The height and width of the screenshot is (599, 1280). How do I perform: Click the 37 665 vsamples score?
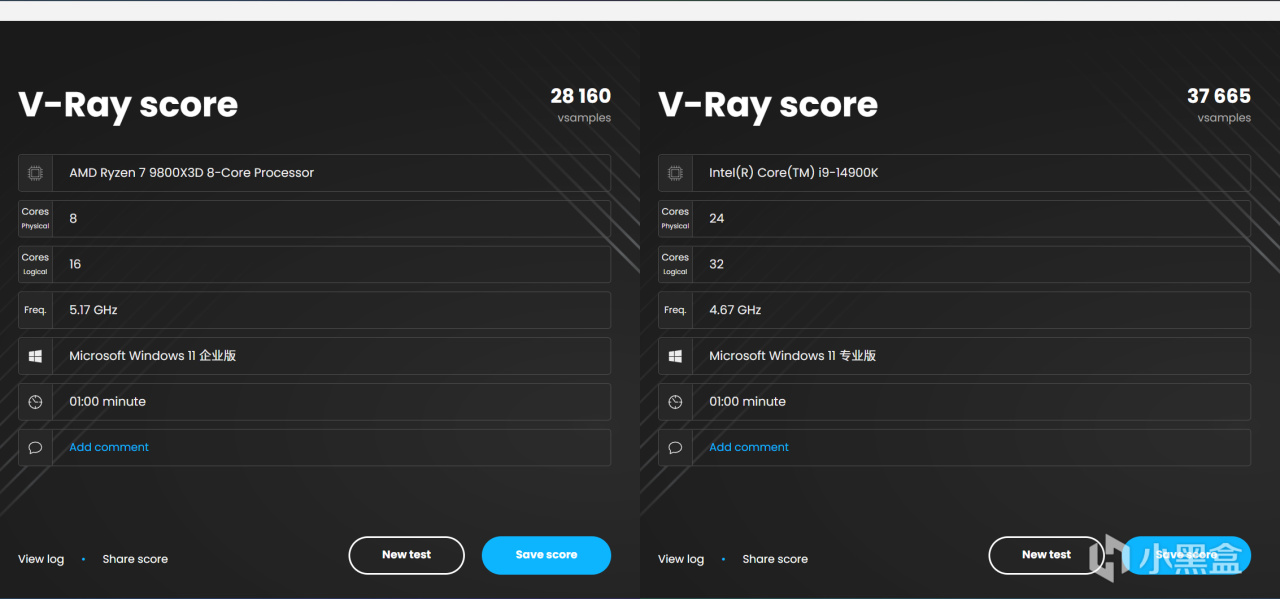point(1219,104)
